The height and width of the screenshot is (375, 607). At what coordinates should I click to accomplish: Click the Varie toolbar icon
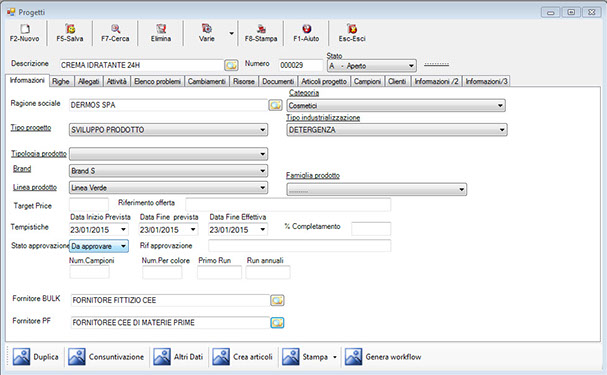click(x=207, y=29)
